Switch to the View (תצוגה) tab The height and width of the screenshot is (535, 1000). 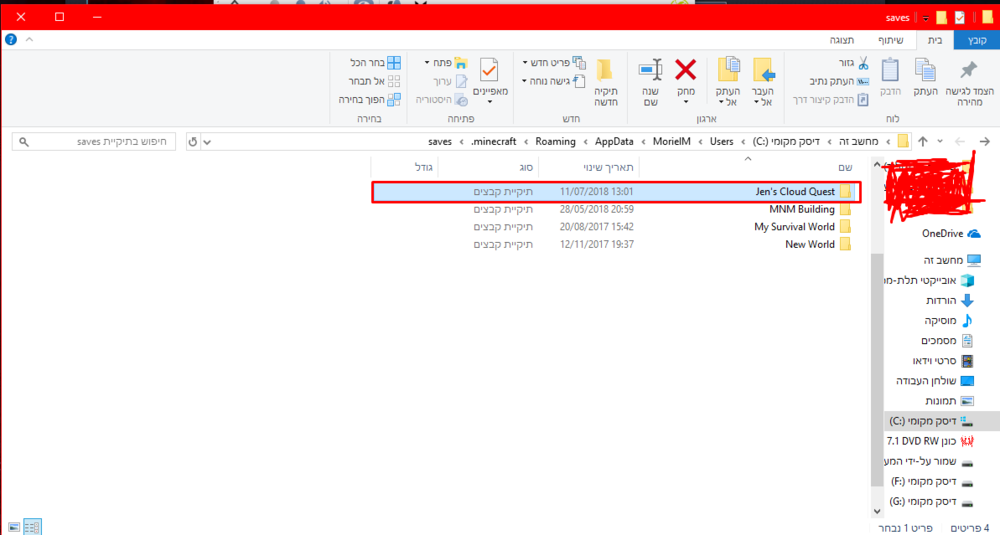pyautogui.click(x=840, y=40)
